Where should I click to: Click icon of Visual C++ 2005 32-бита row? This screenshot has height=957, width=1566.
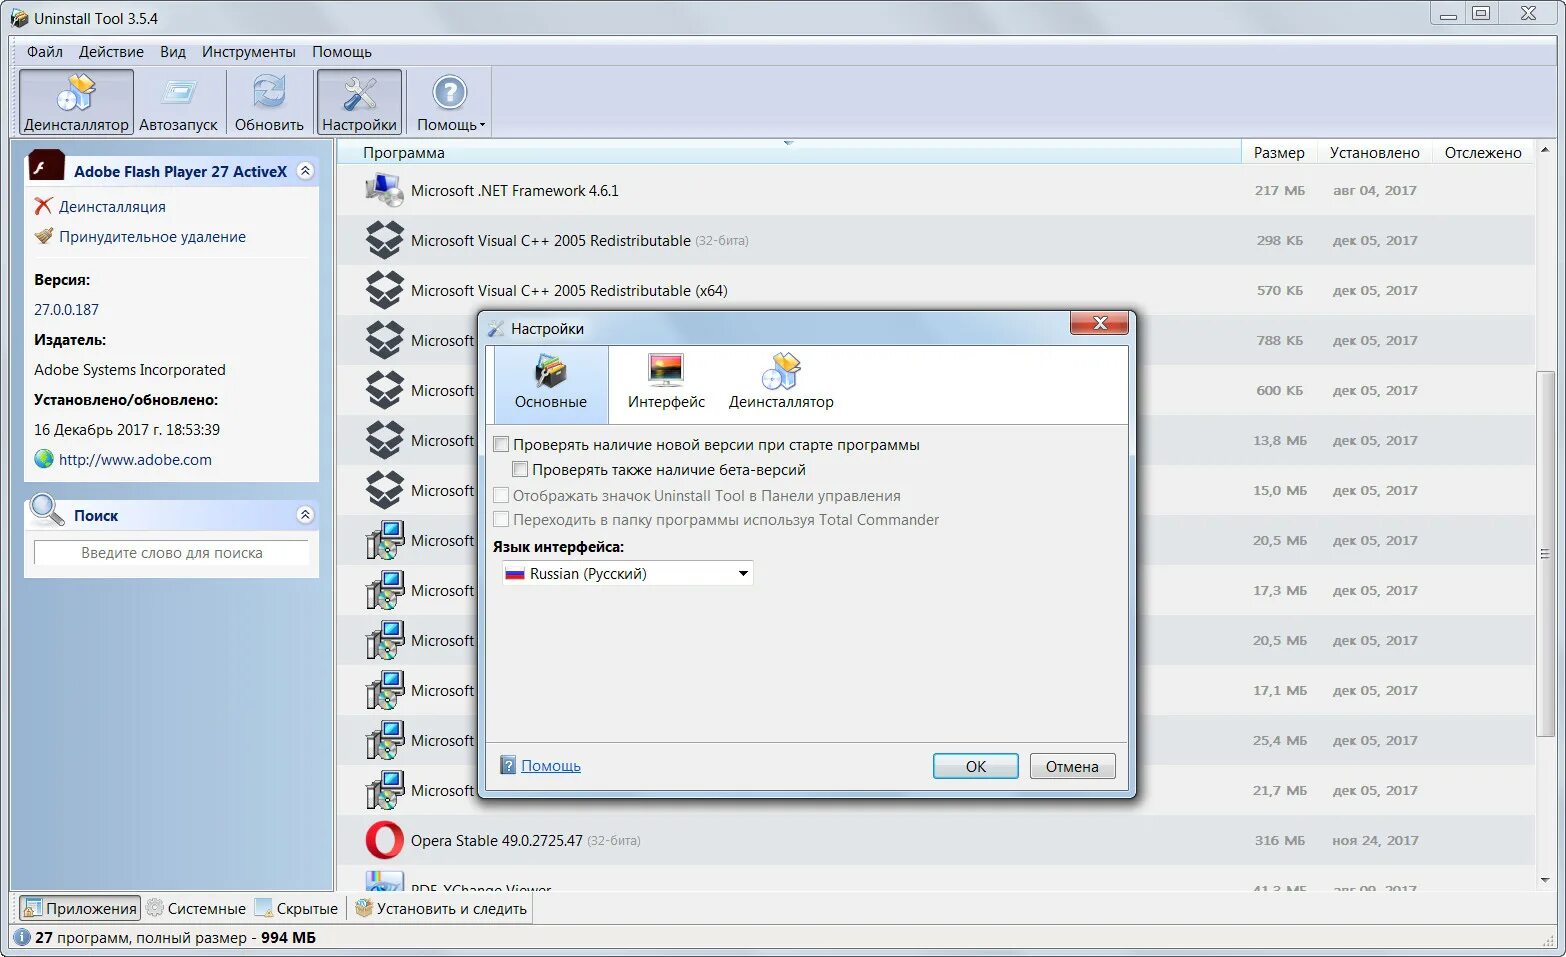point(384,240)
